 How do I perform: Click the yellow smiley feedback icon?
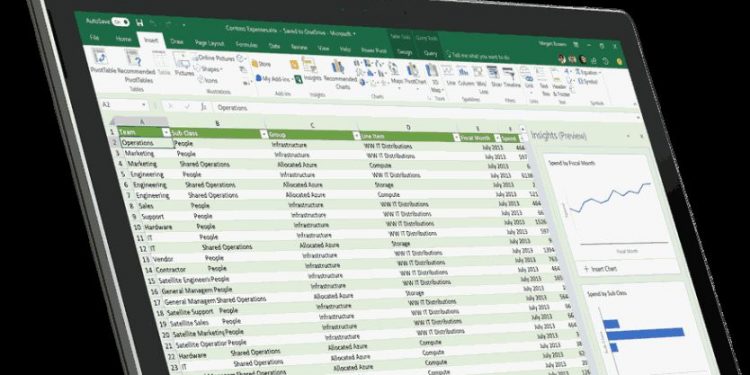(619, 62)
